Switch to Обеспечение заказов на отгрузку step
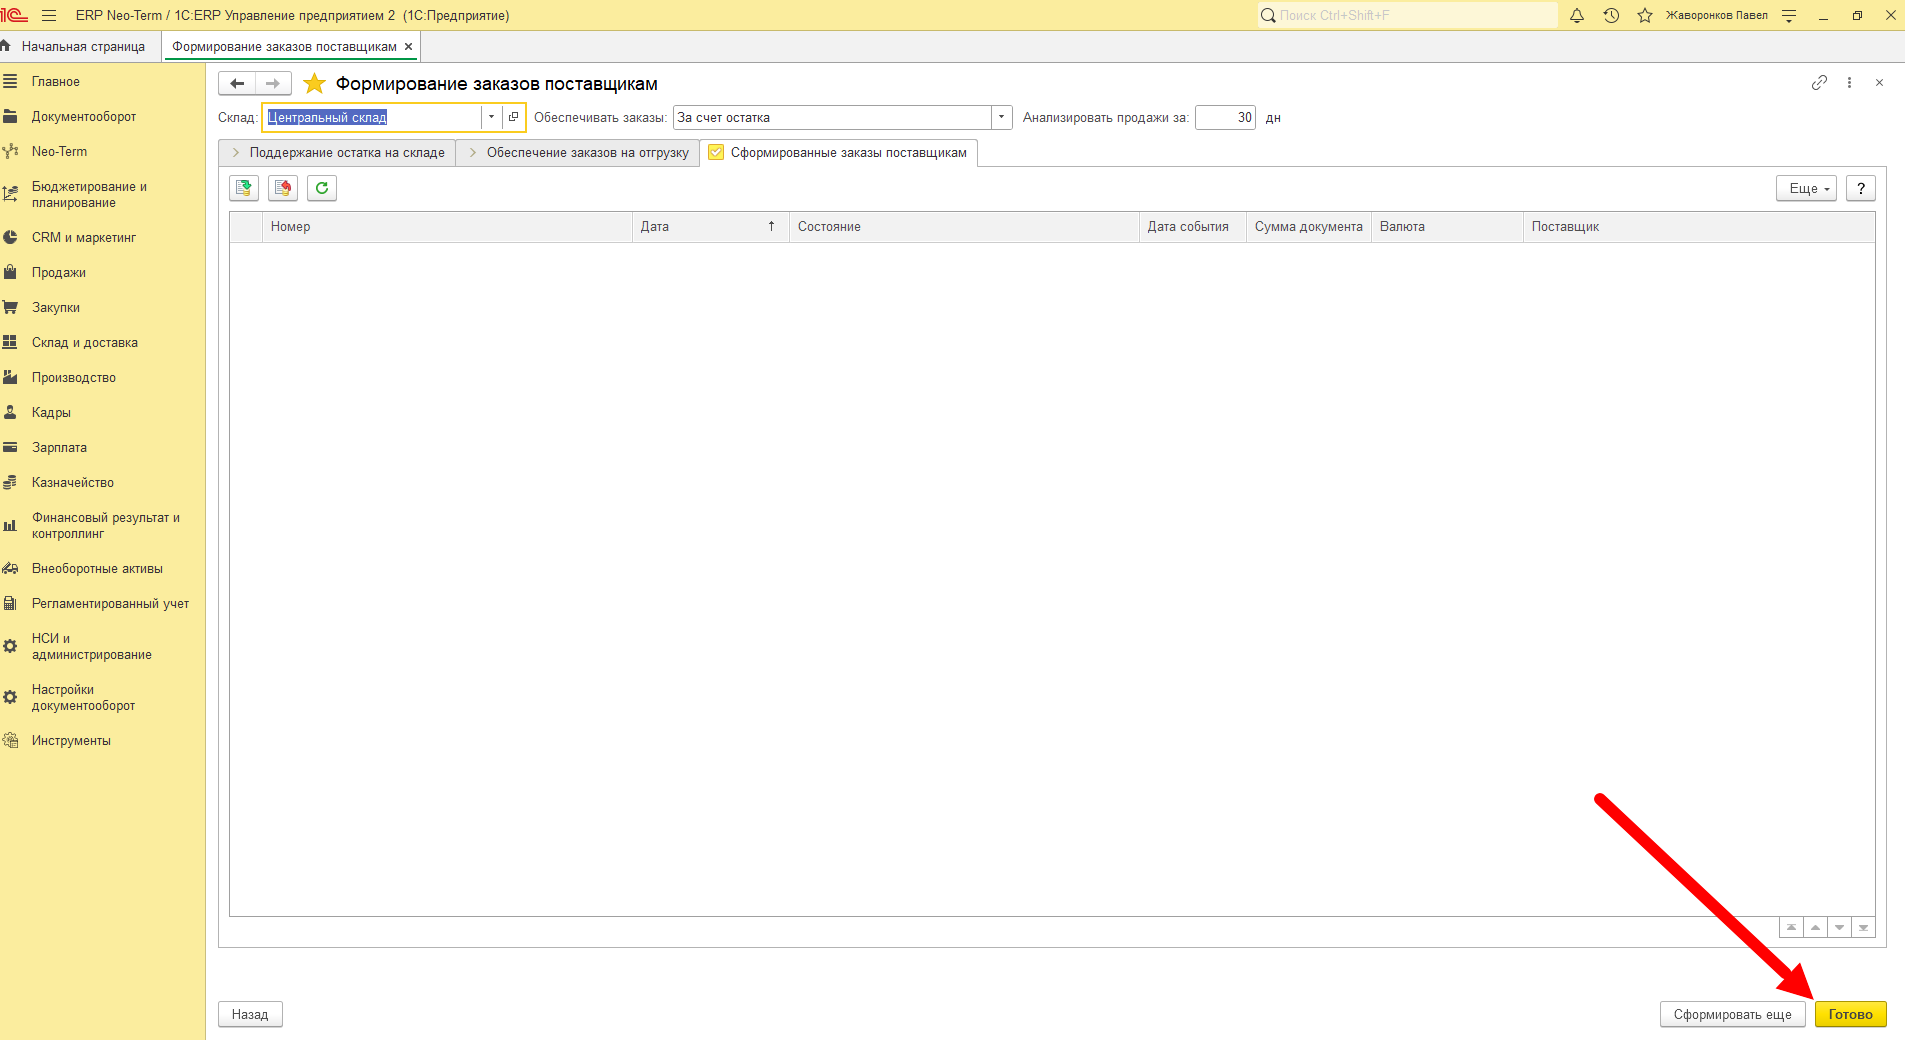The width and height of the screenshot is (1905, 1040). coord(578,153)
